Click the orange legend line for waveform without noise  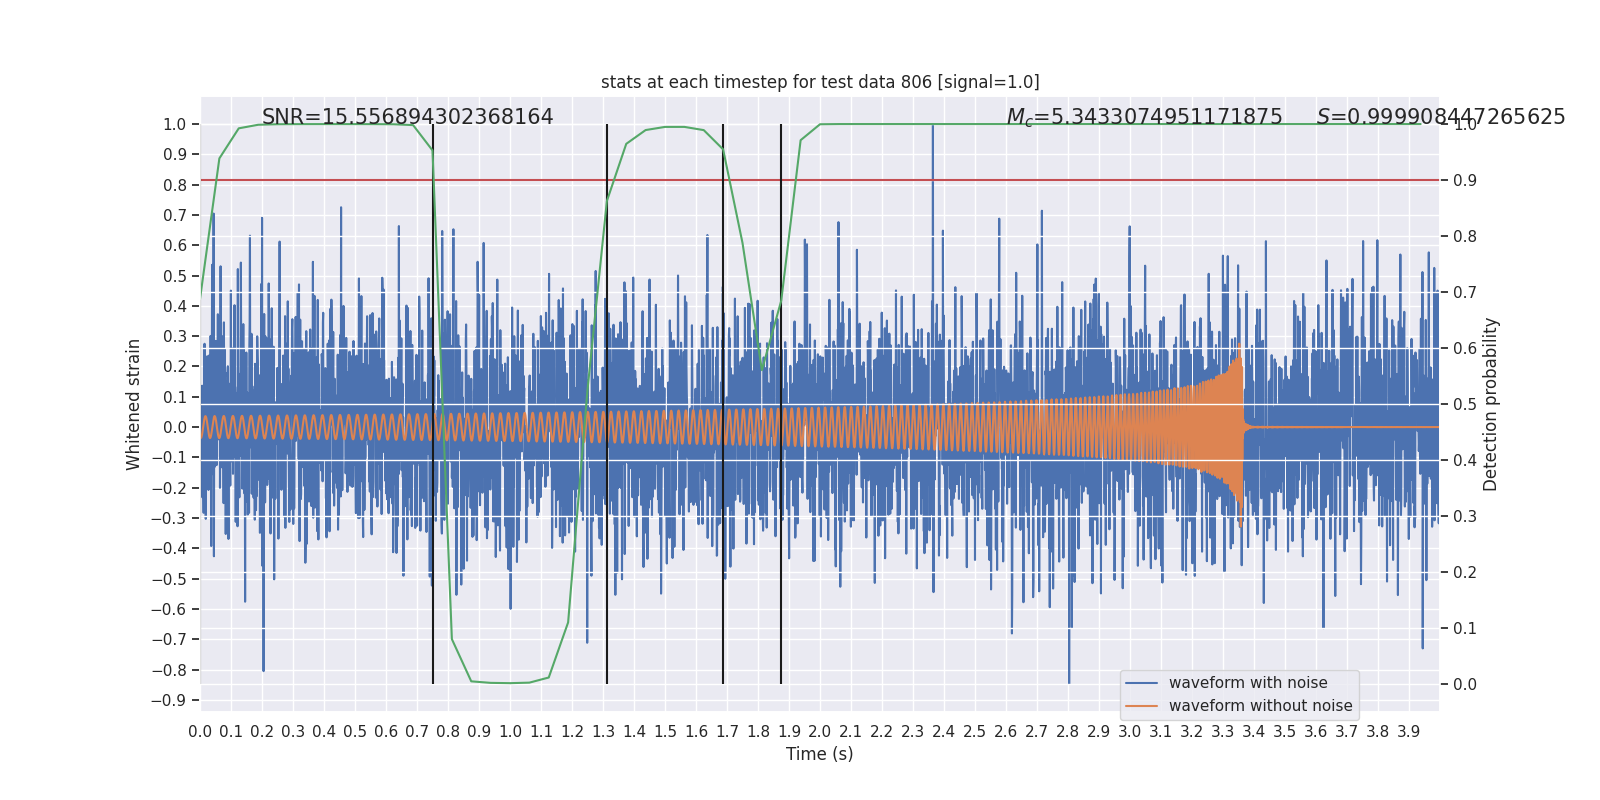tap(1141, 706)
